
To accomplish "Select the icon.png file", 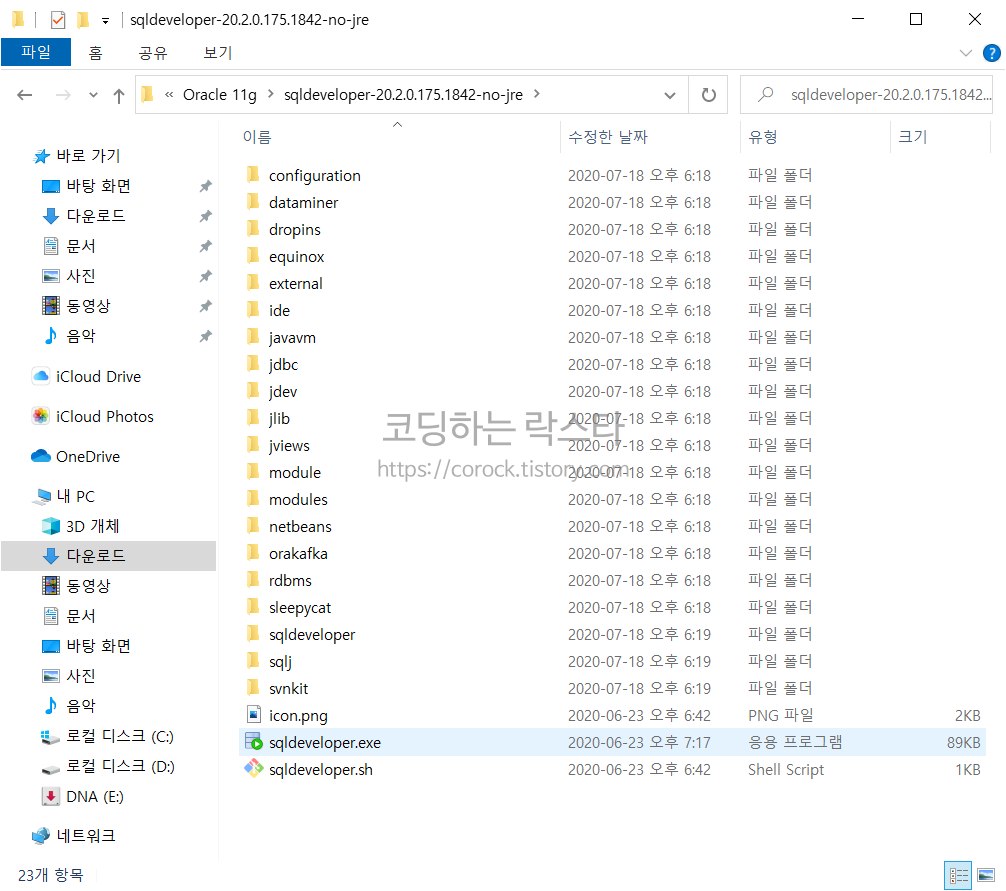I will coord(298,716).
